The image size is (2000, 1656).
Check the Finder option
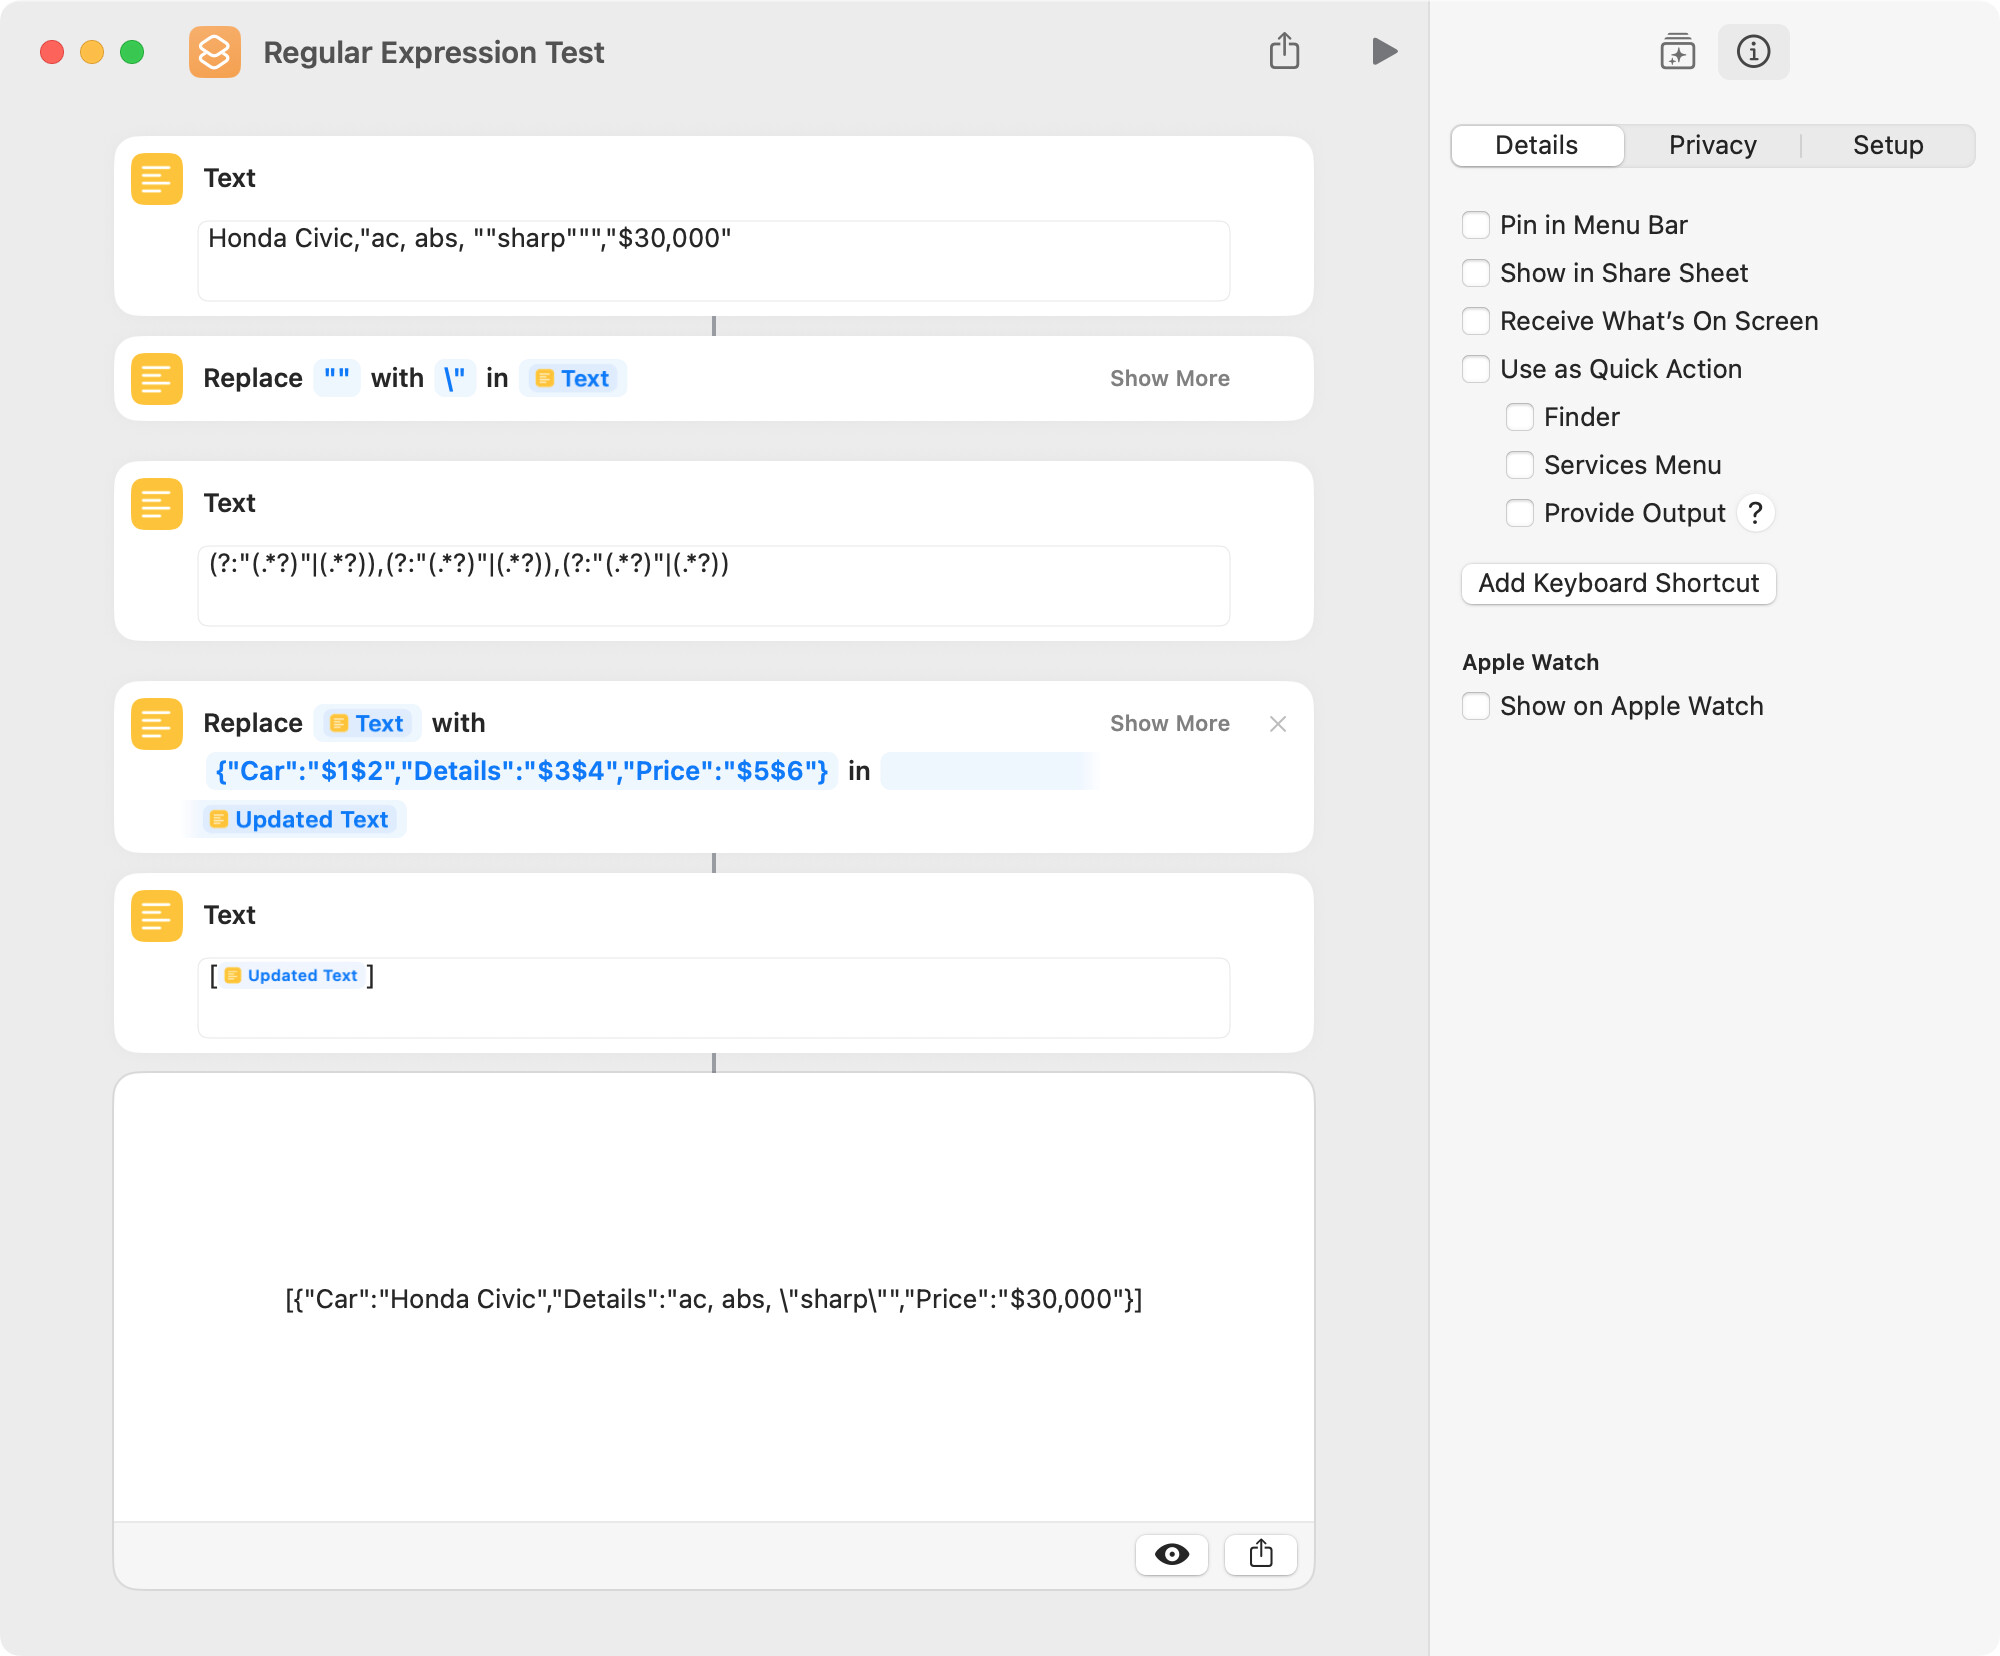[1520, 417]
